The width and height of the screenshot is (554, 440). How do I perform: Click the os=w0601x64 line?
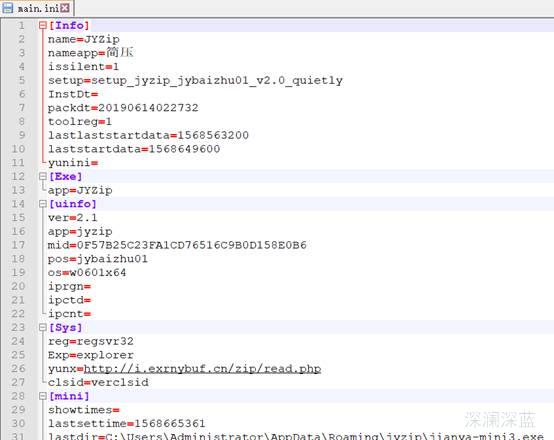87,272
